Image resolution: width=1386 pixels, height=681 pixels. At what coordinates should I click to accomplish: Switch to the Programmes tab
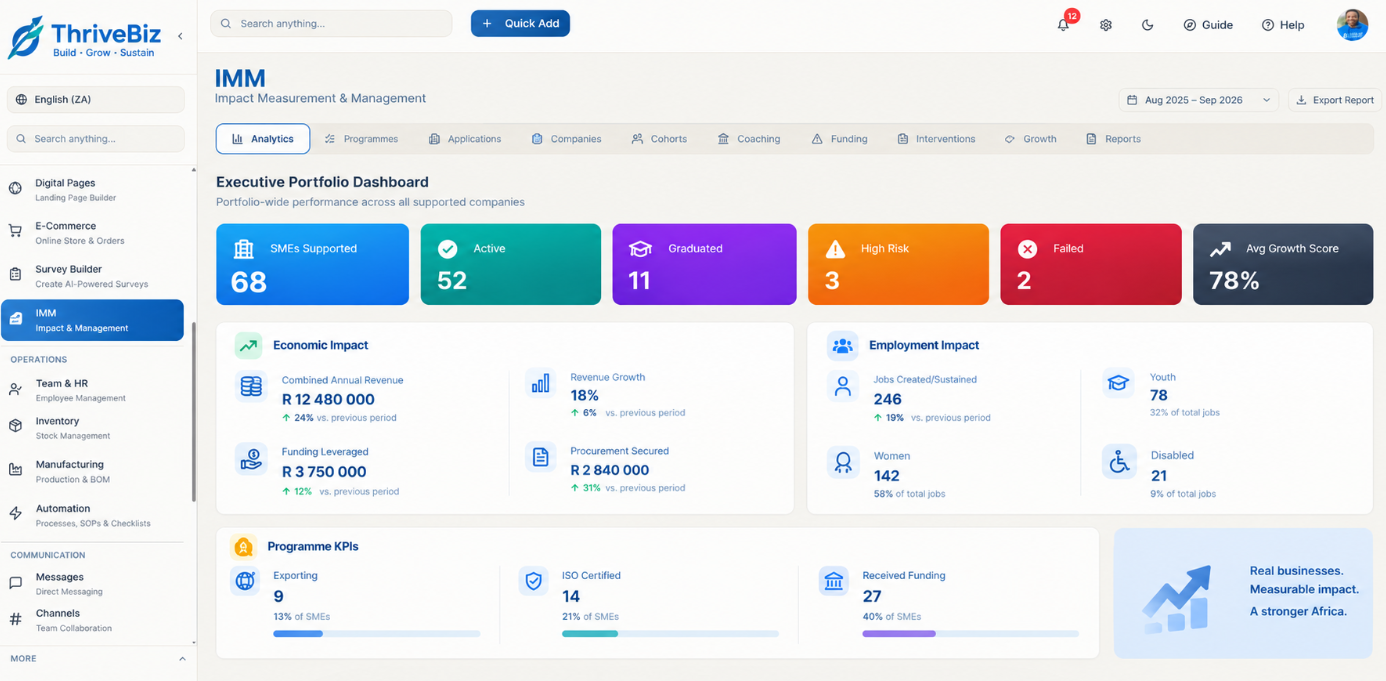click(361, 139)
